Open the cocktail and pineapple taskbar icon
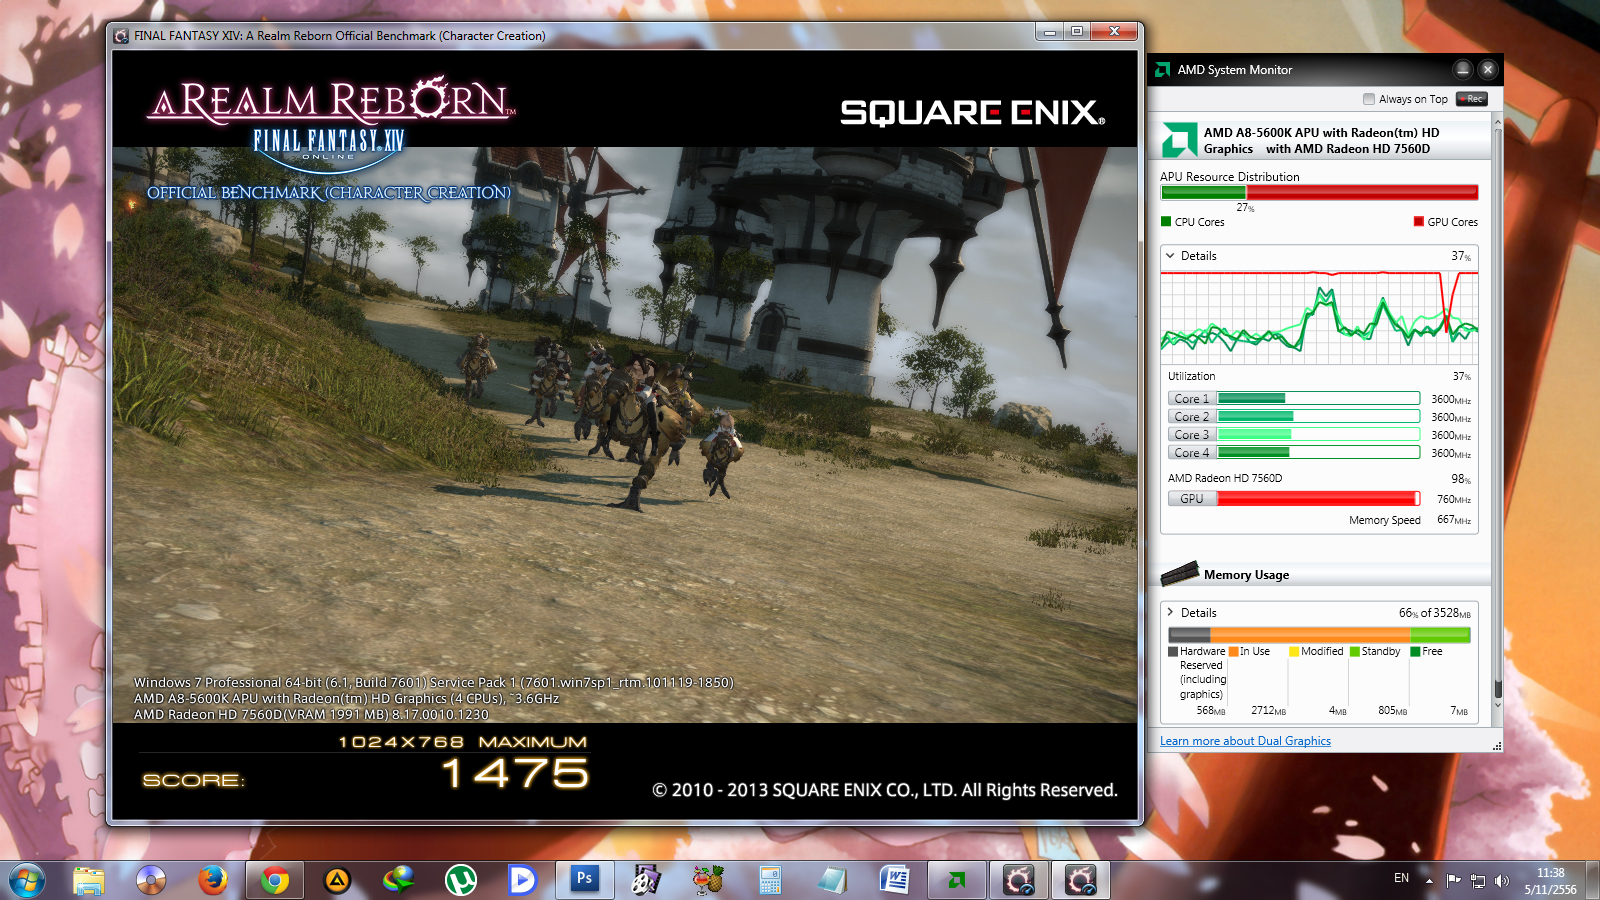The height and width of the screenshot is (900, 1600). [x=709, y=880]
